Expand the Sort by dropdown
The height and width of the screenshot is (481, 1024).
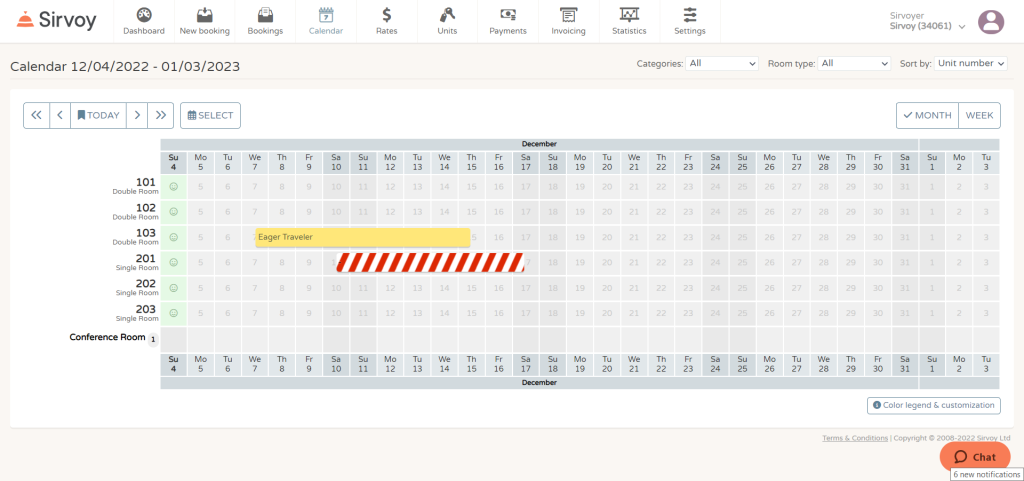[970, 63]
